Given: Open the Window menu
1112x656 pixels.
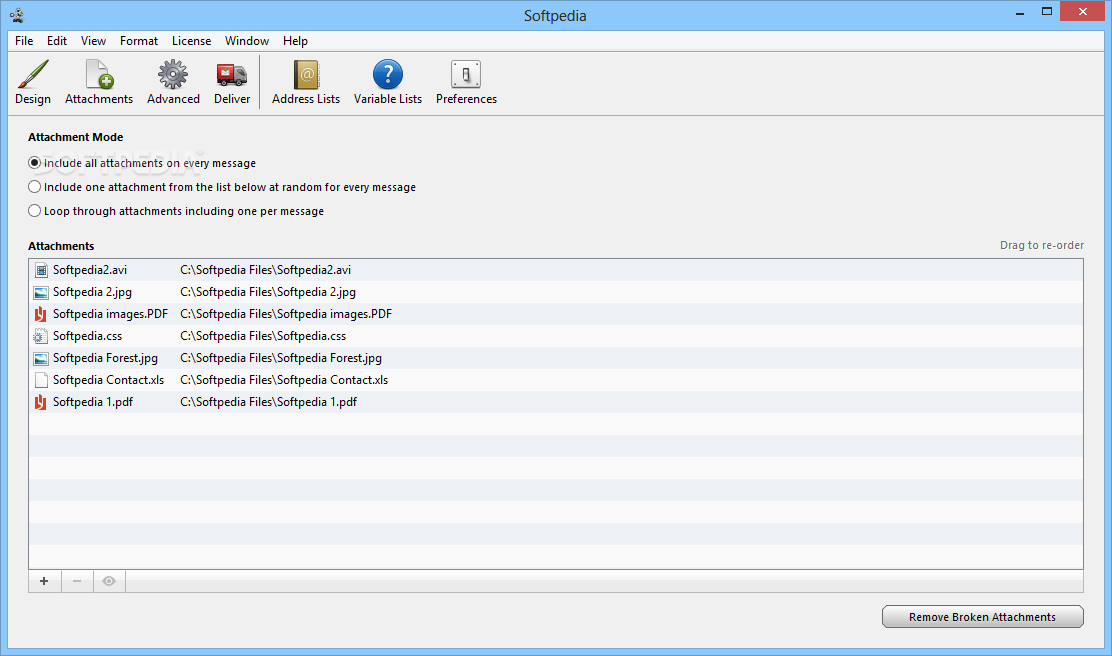Looking at the screenshot, I should pyautogui.click(x=247, y=40).
